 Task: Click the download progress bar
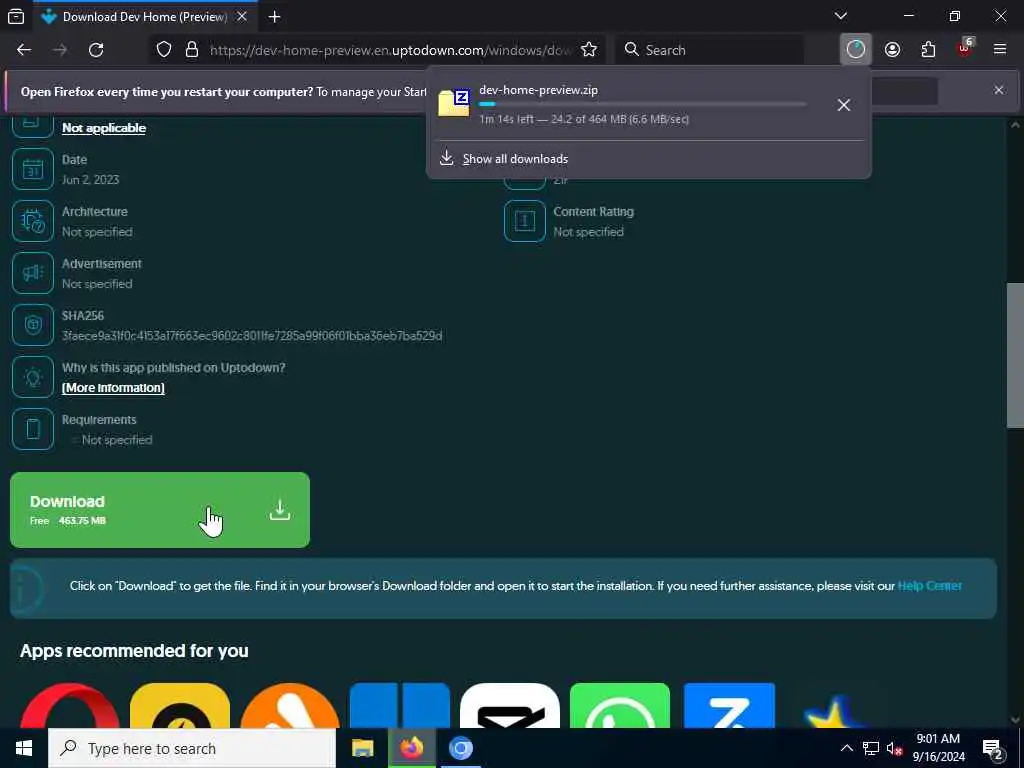[x=643, y=104]
